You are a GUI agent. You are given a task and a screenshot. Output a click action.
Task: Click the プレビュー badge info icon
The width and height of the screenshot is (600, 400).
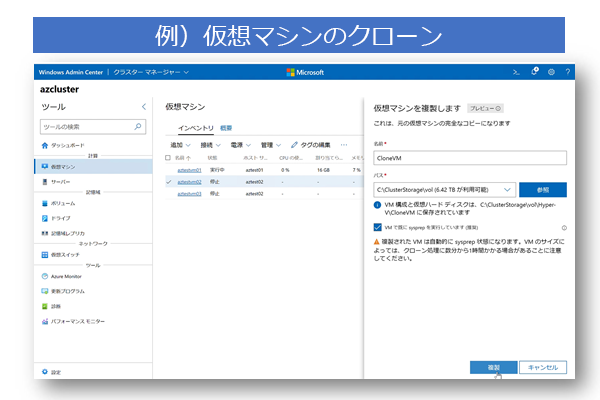click(498, 108)
